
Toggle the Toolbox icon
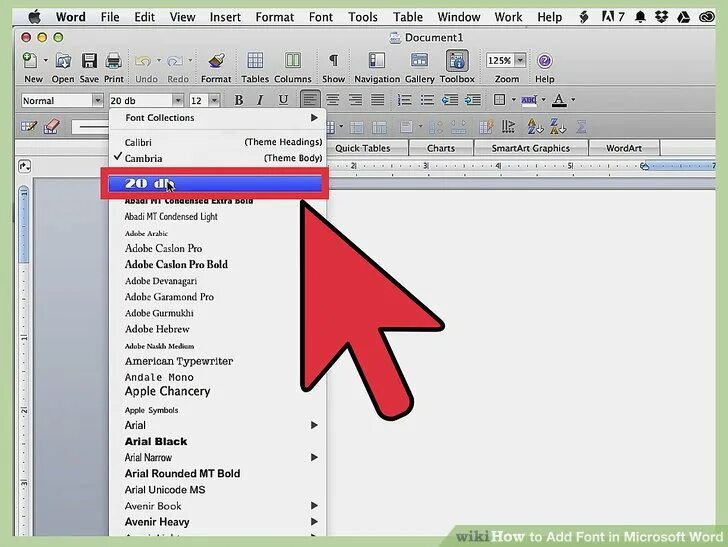pos(457,61)
